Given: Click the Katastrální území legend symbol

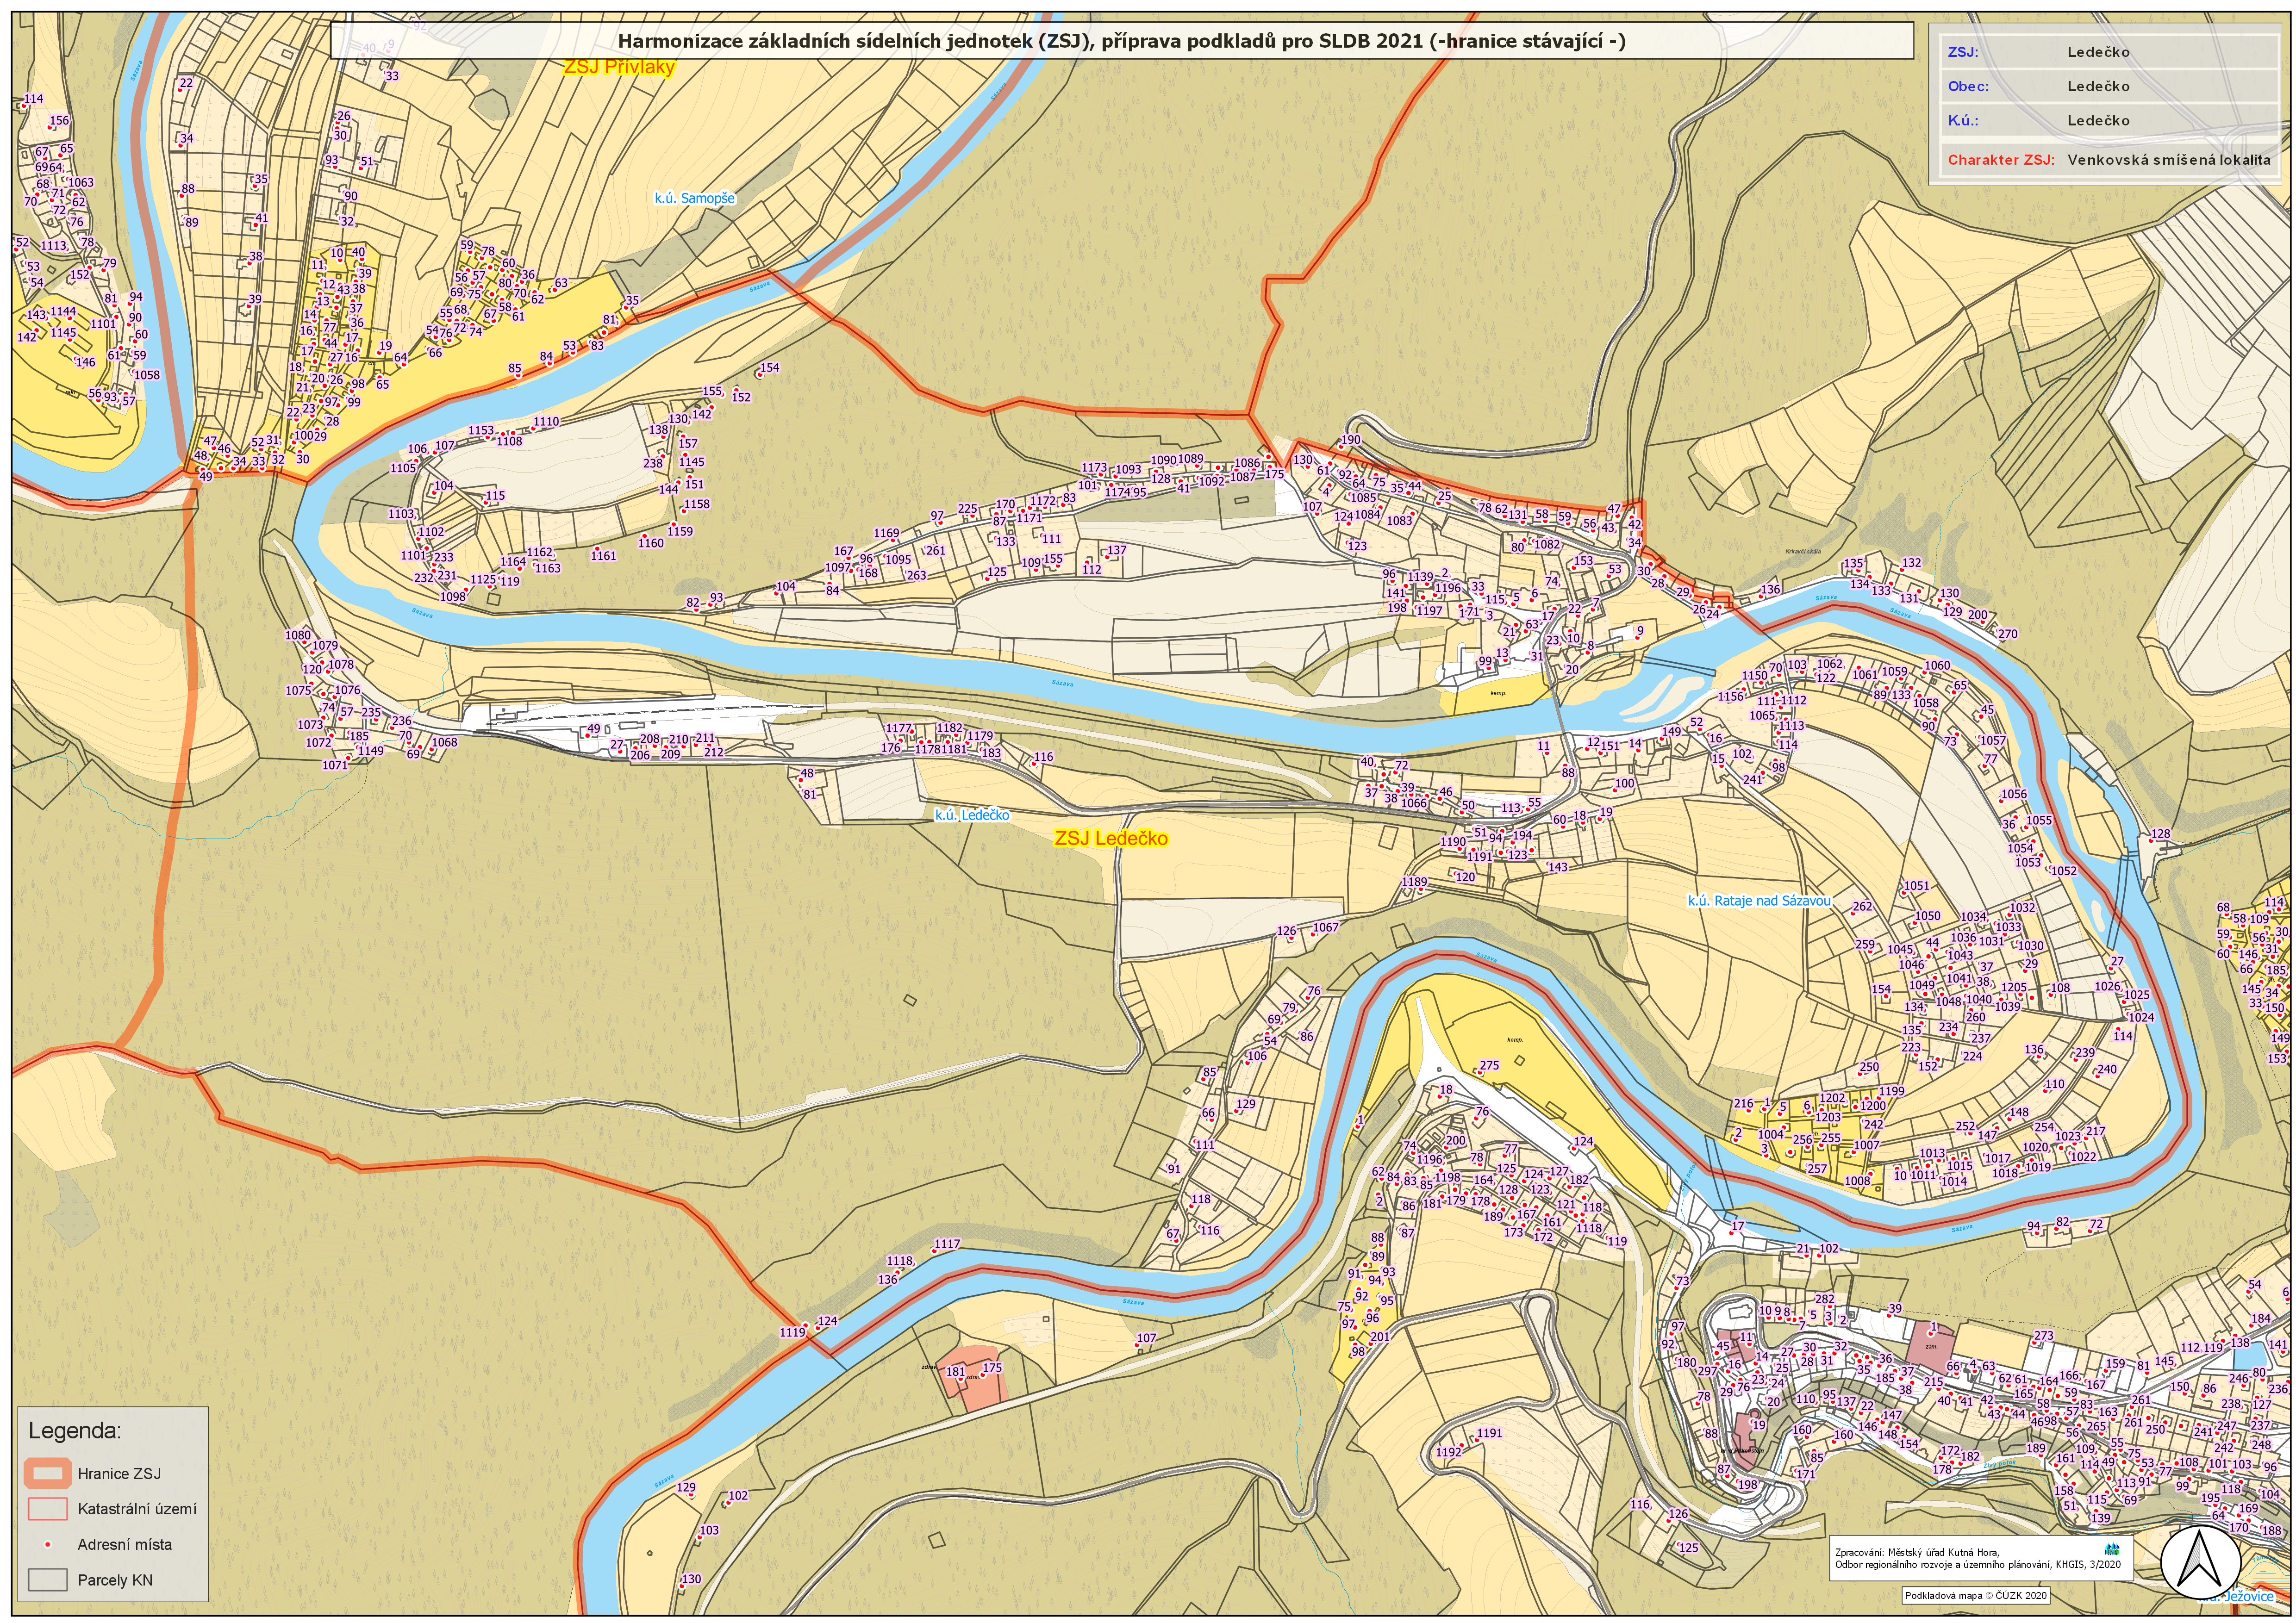Looking at the screenshot, I should 47,1508.
